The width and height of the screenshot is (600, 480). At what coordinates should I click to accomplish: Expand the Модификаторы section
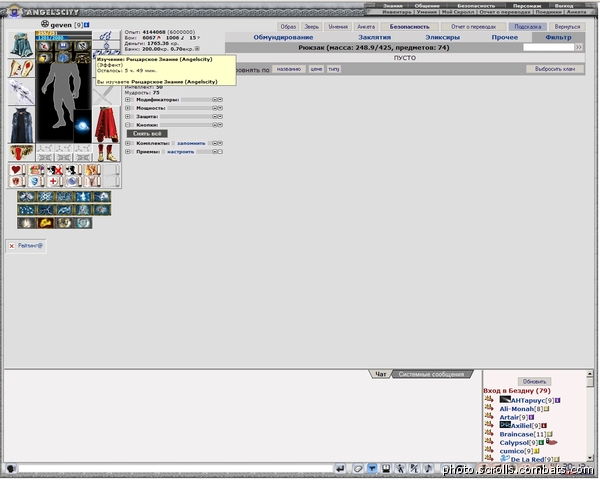[x=128, y=100]
